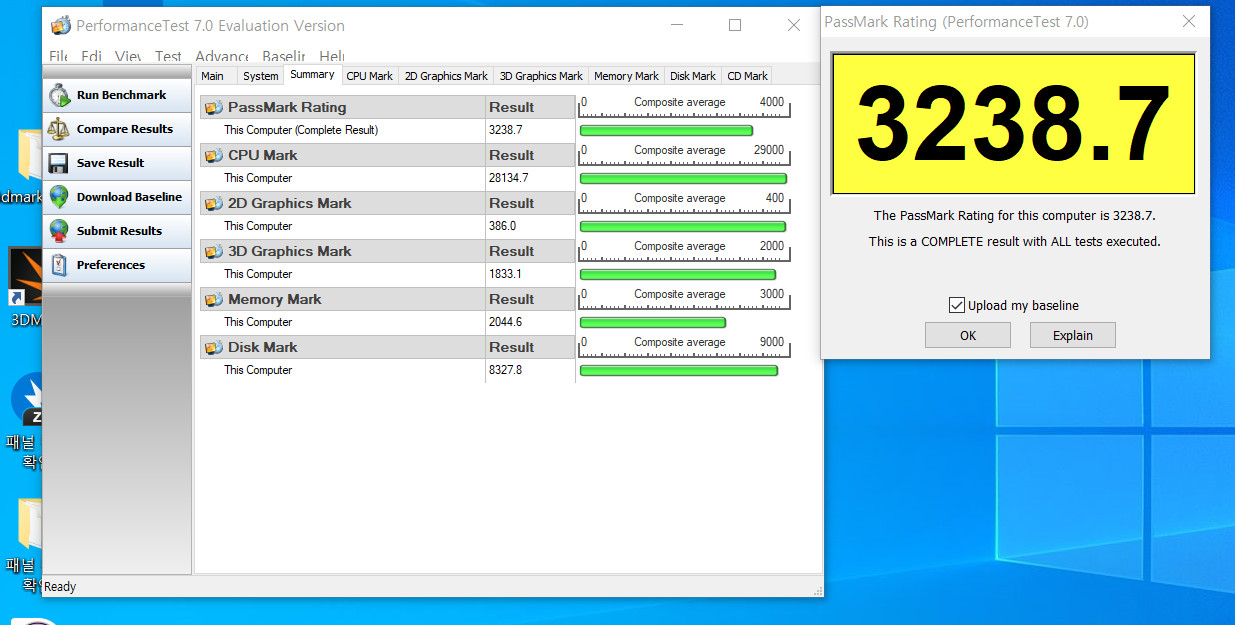Maximize the PerformanceTest window
This screenshot has width=1235, height=625.
coord(735,25)
